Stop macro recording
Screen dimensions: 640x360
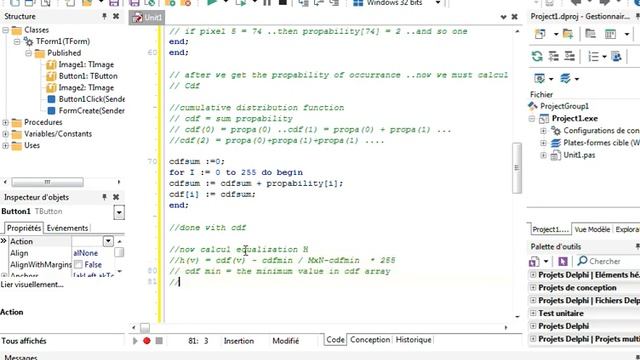point(159,340)
